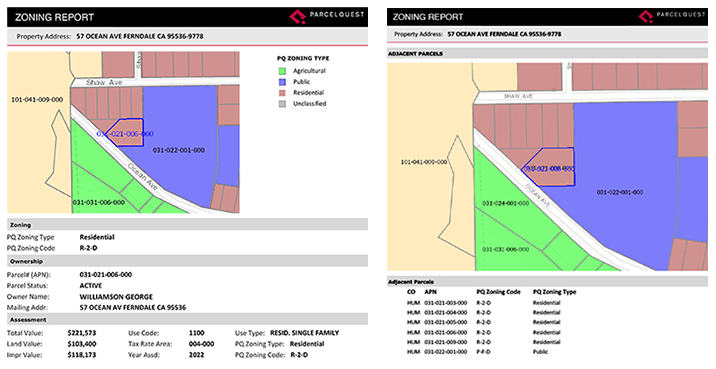The width and height of the screenshot is (716, 369).
Task: Click the Parcel# APN value 031-021-006-000
Action: (x=106, y=275)
